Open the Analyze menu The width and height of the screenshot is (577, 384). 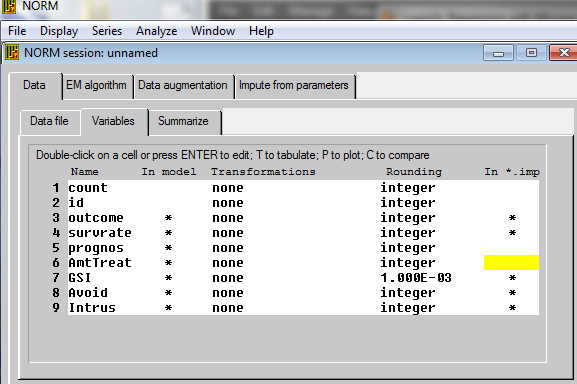pos(156,31)
